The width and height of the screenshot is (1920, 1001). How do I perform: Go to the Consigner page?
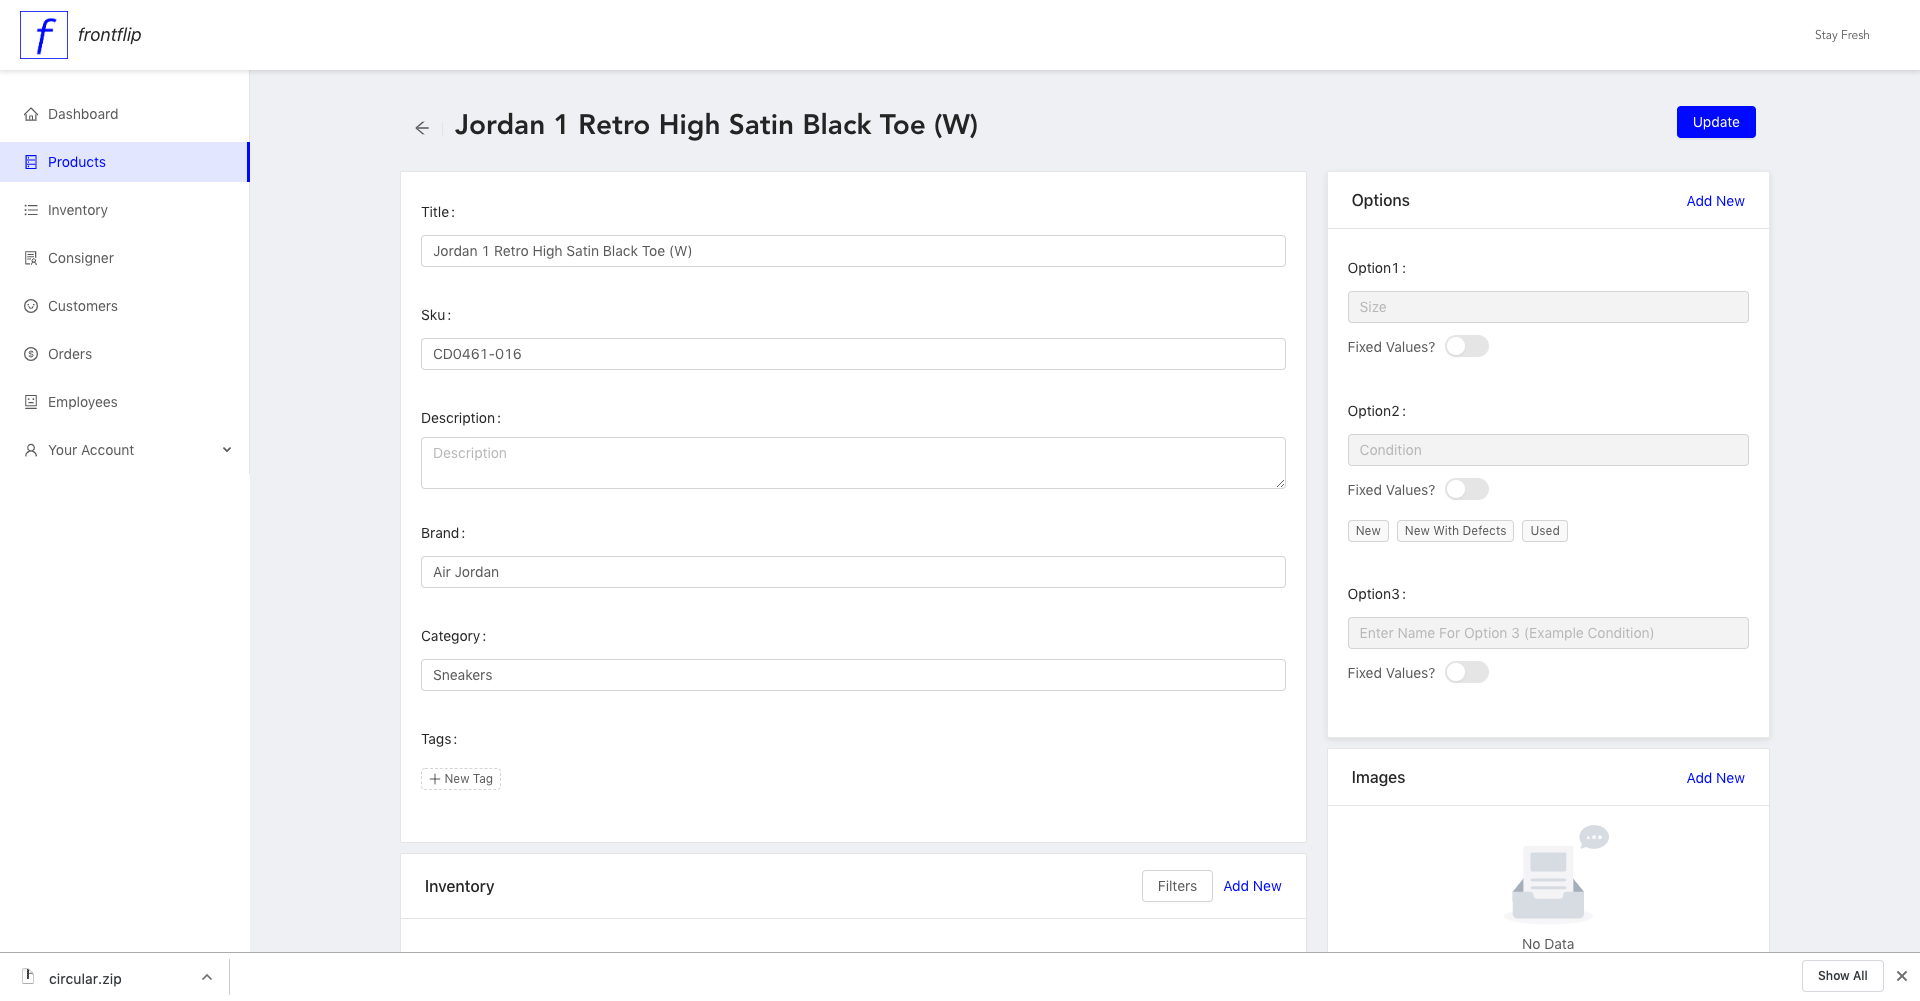click(124, 258)
